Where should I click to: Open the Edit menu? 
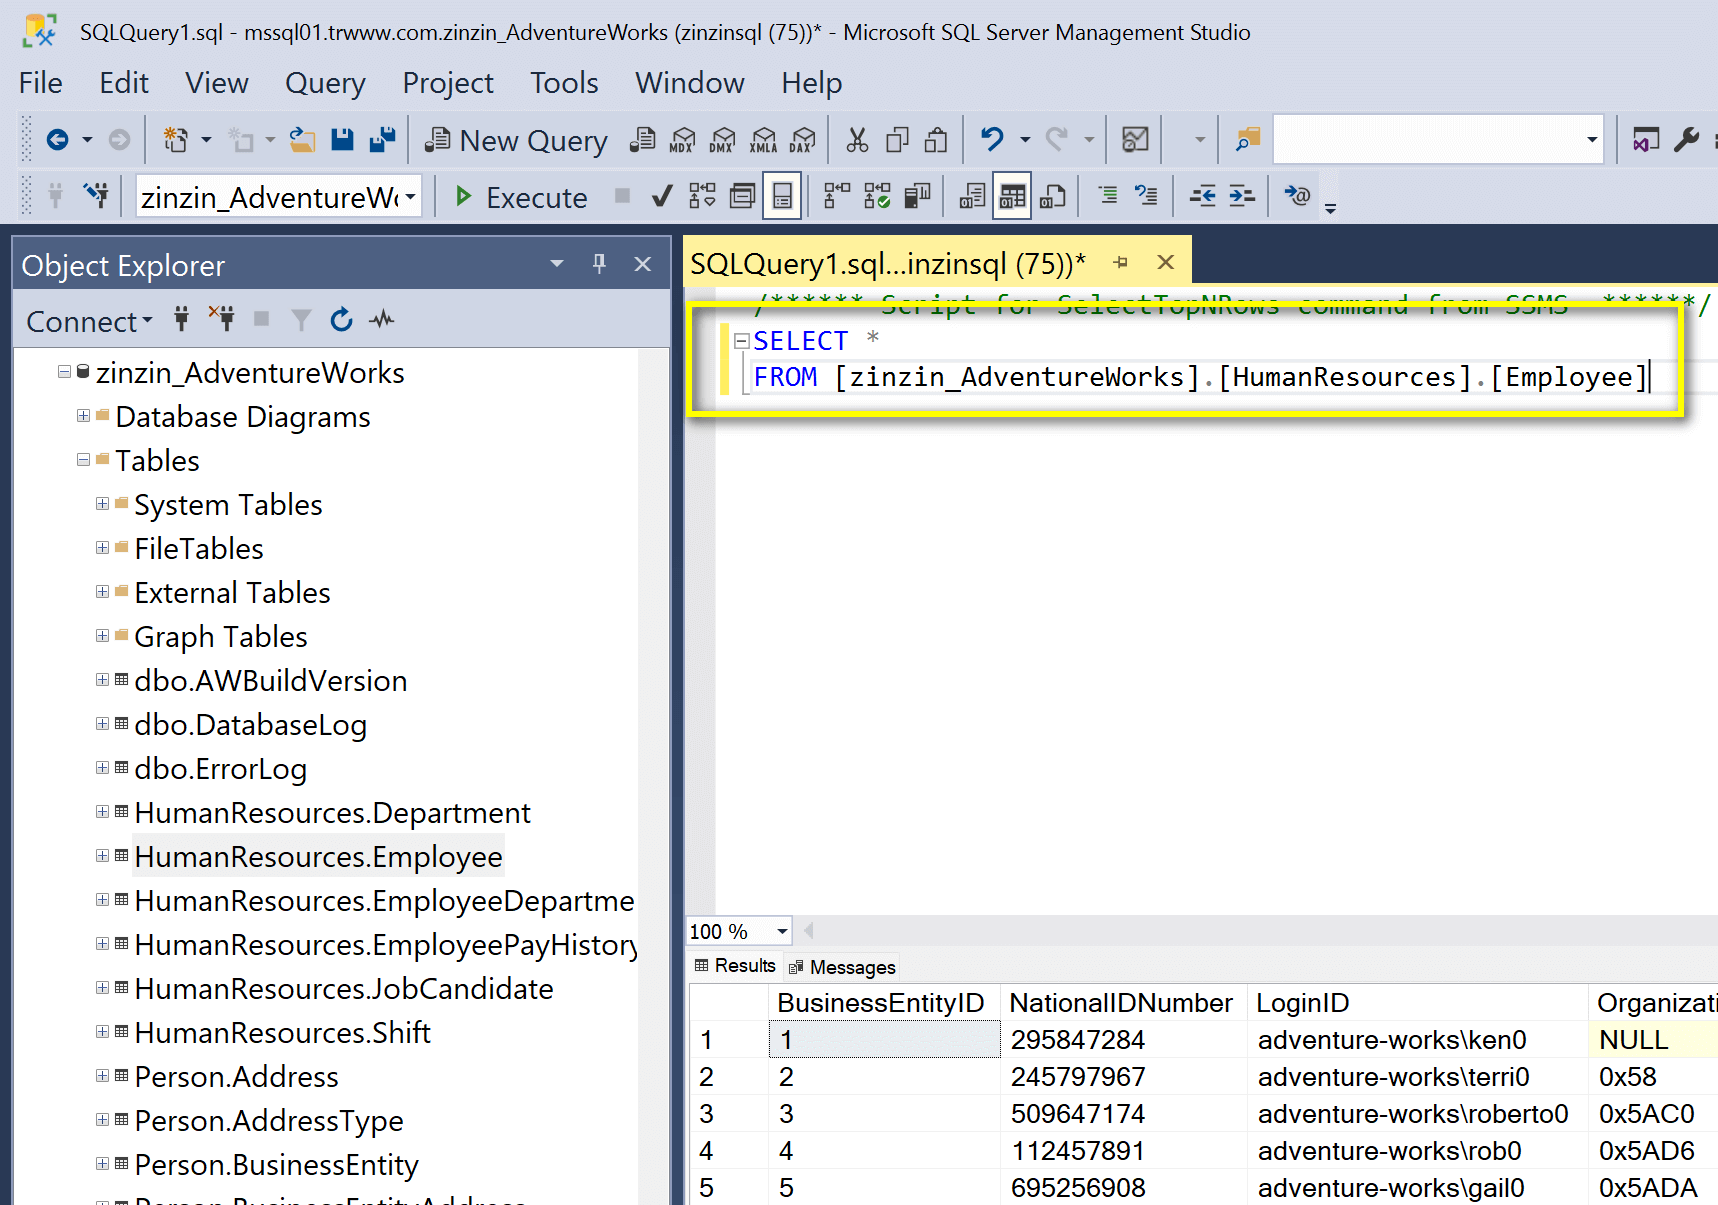tap(124, 83)
